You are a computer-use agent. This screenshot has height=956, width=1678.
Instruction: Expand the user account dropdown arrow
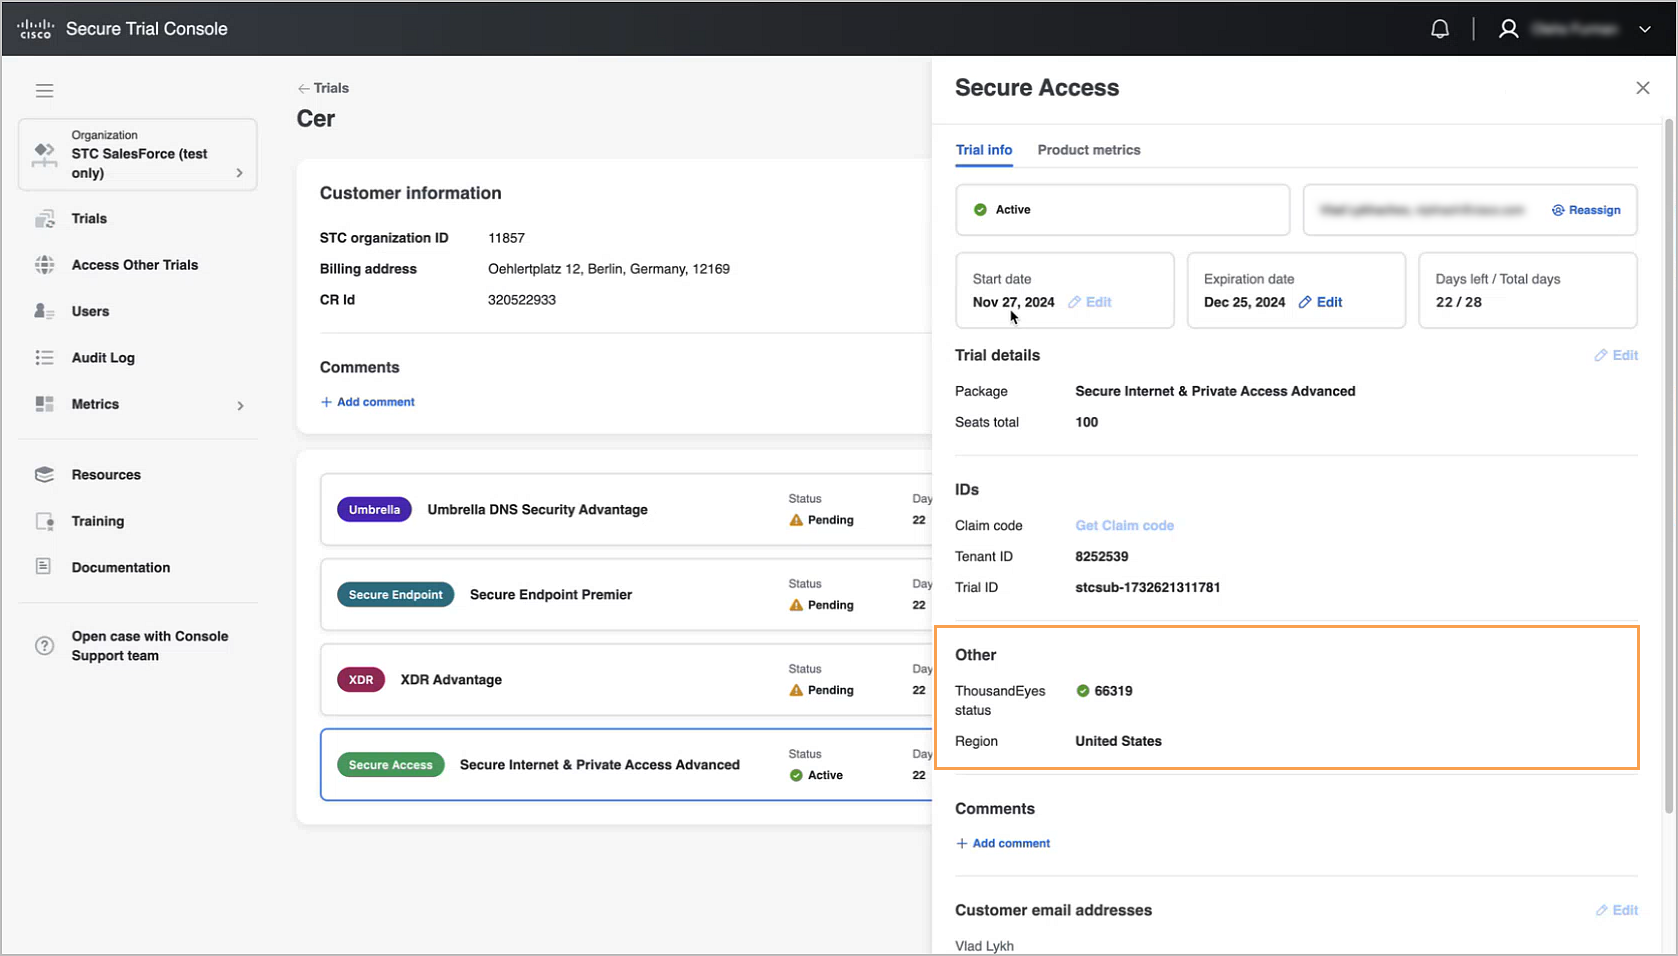coord(1644,29)
